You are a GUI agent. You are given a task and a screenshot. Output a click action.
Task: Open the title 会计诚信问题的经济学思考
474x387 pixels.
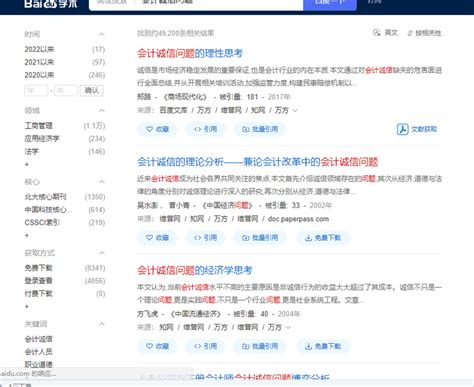(195, 270)
